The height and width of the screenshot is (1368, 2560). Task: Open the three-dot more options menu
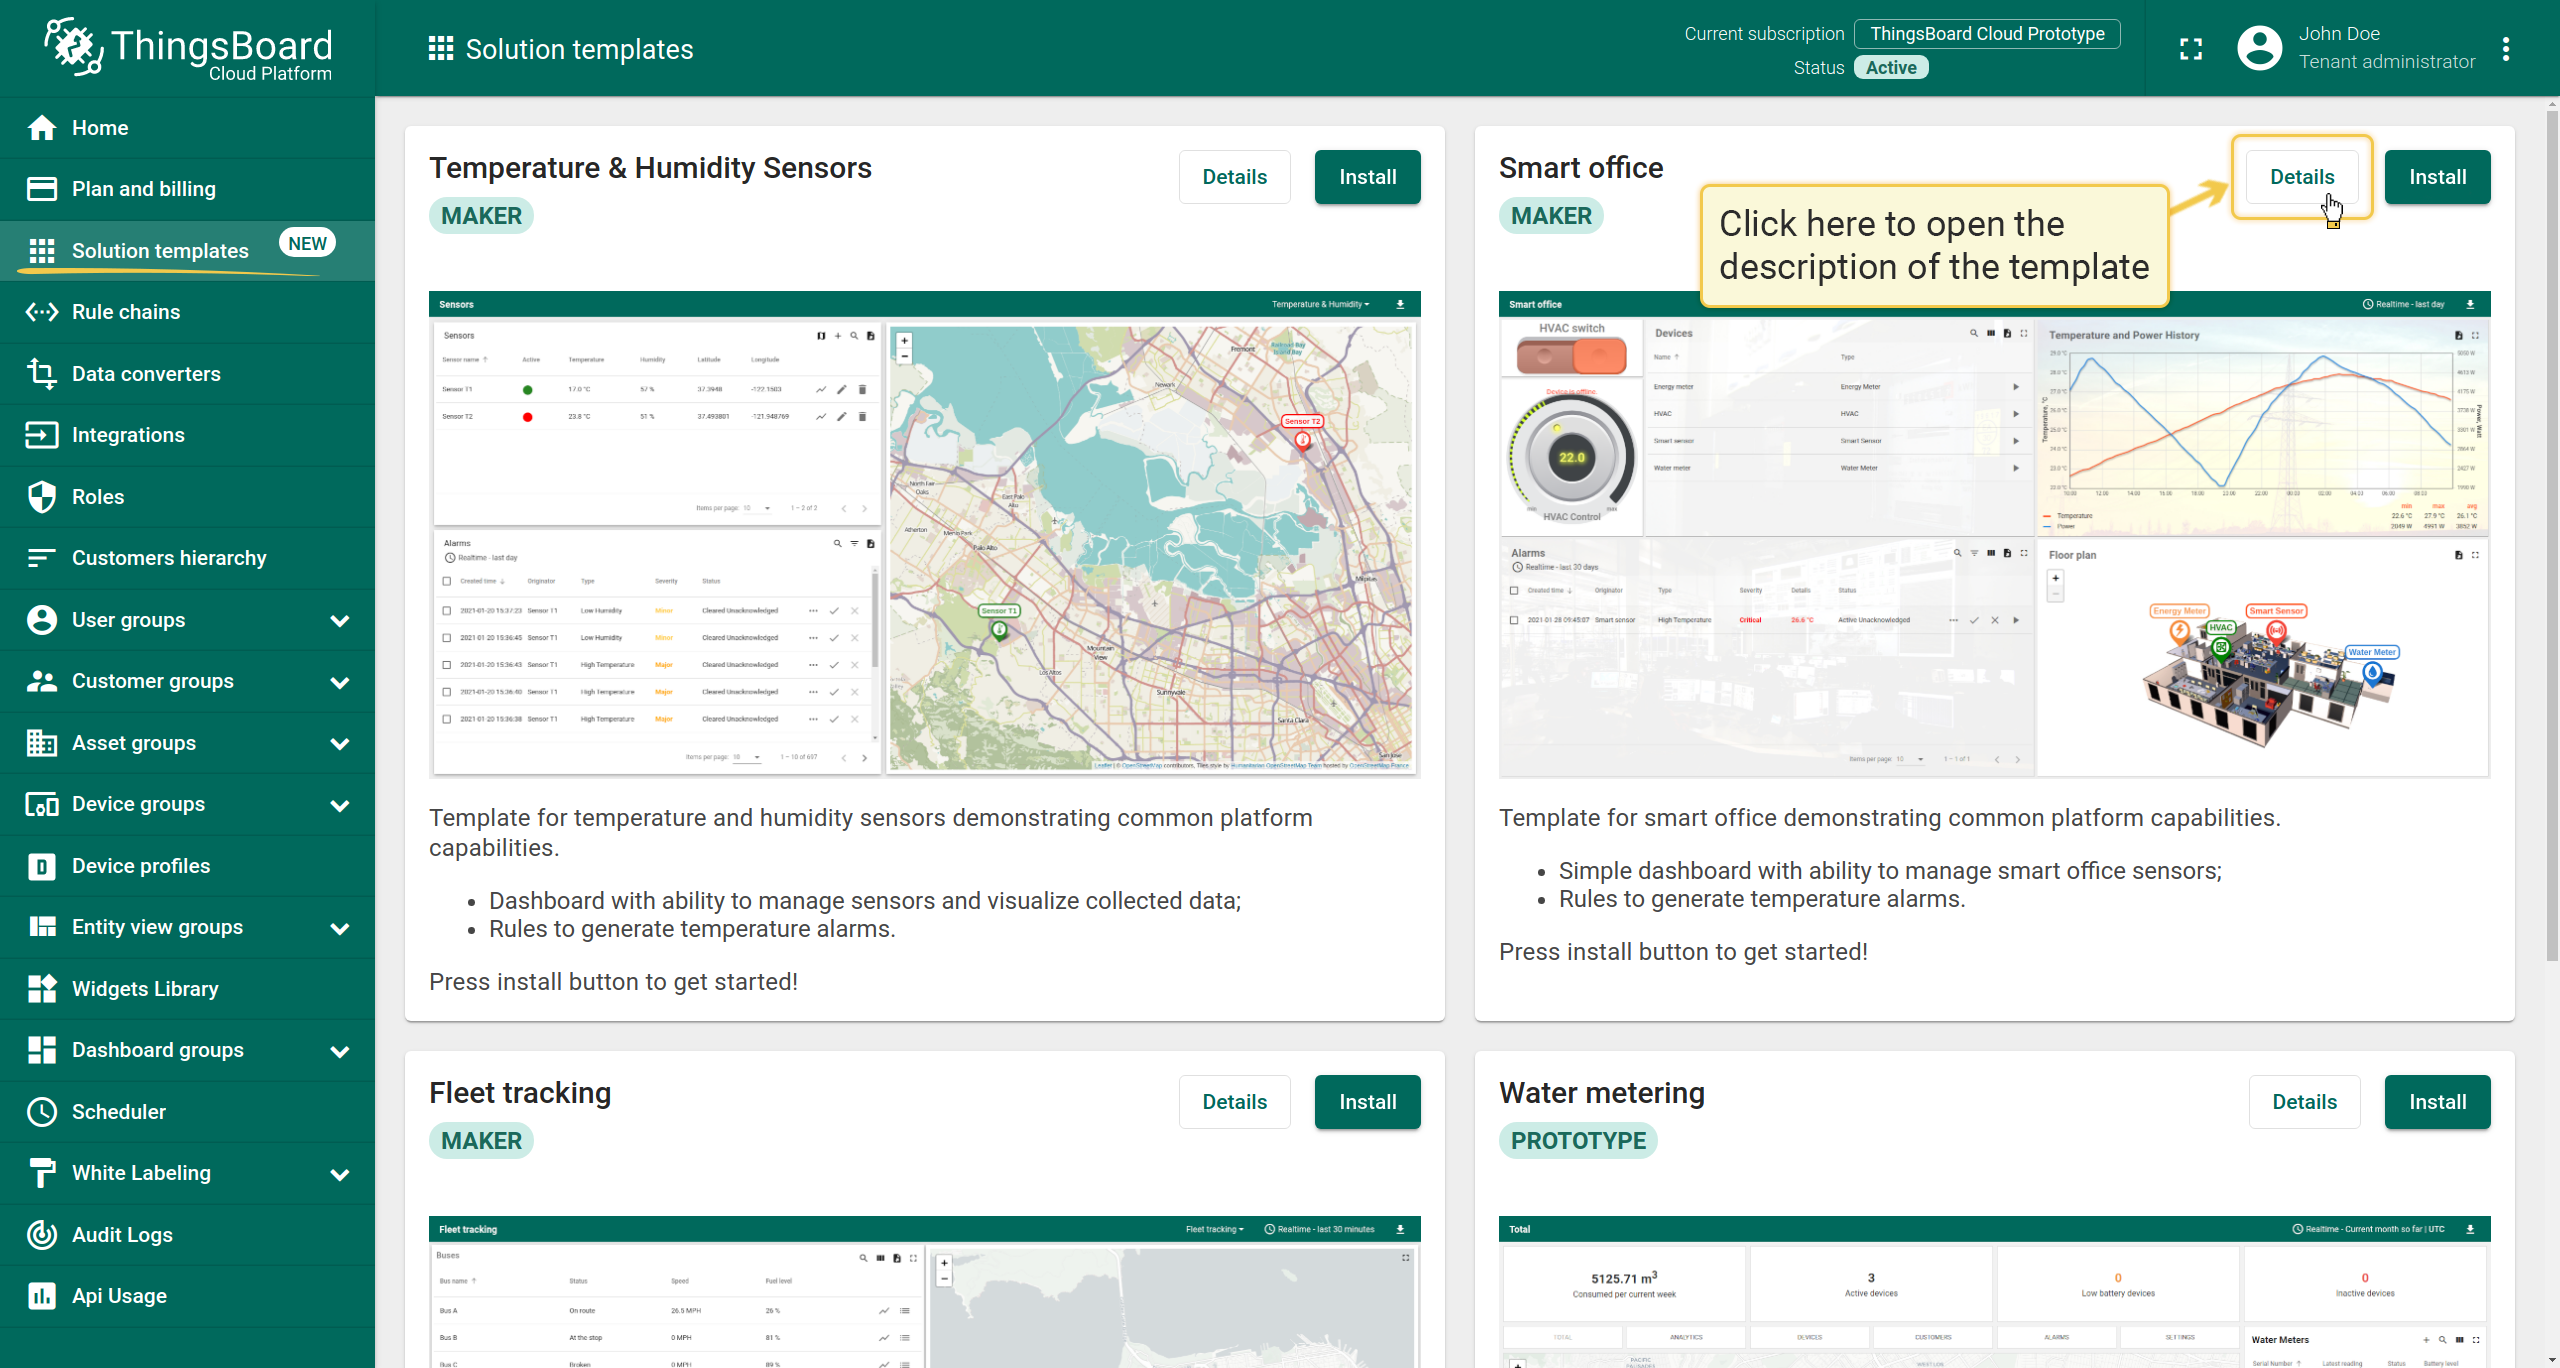2505,49
